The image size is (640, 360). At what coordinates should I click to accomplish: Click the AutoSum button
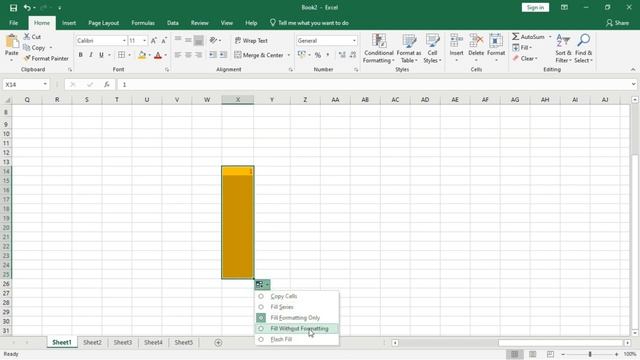click(529, 37)
